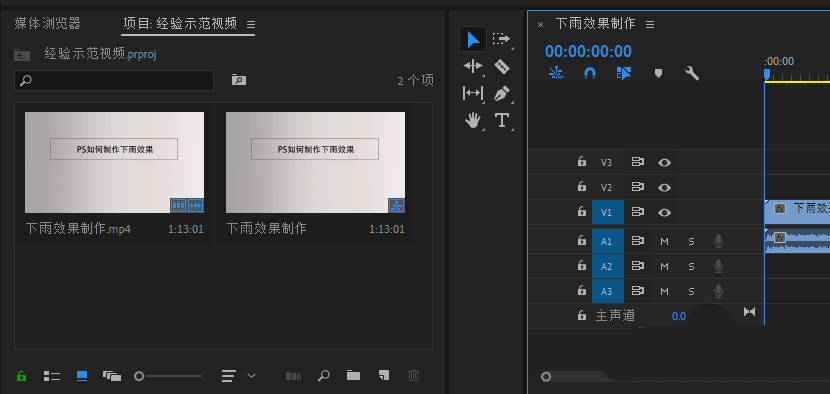Click Automate to Sequence icon
Viewport: 830px width, 394px height.
[293, 376]
